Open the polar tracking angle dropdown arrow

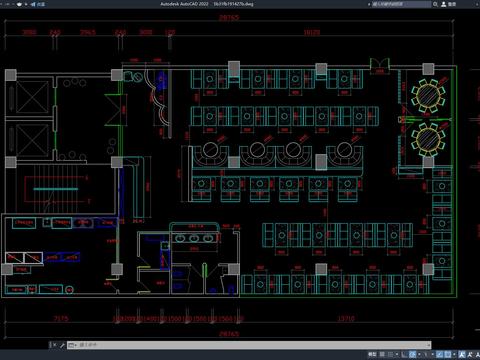point(419,354)
